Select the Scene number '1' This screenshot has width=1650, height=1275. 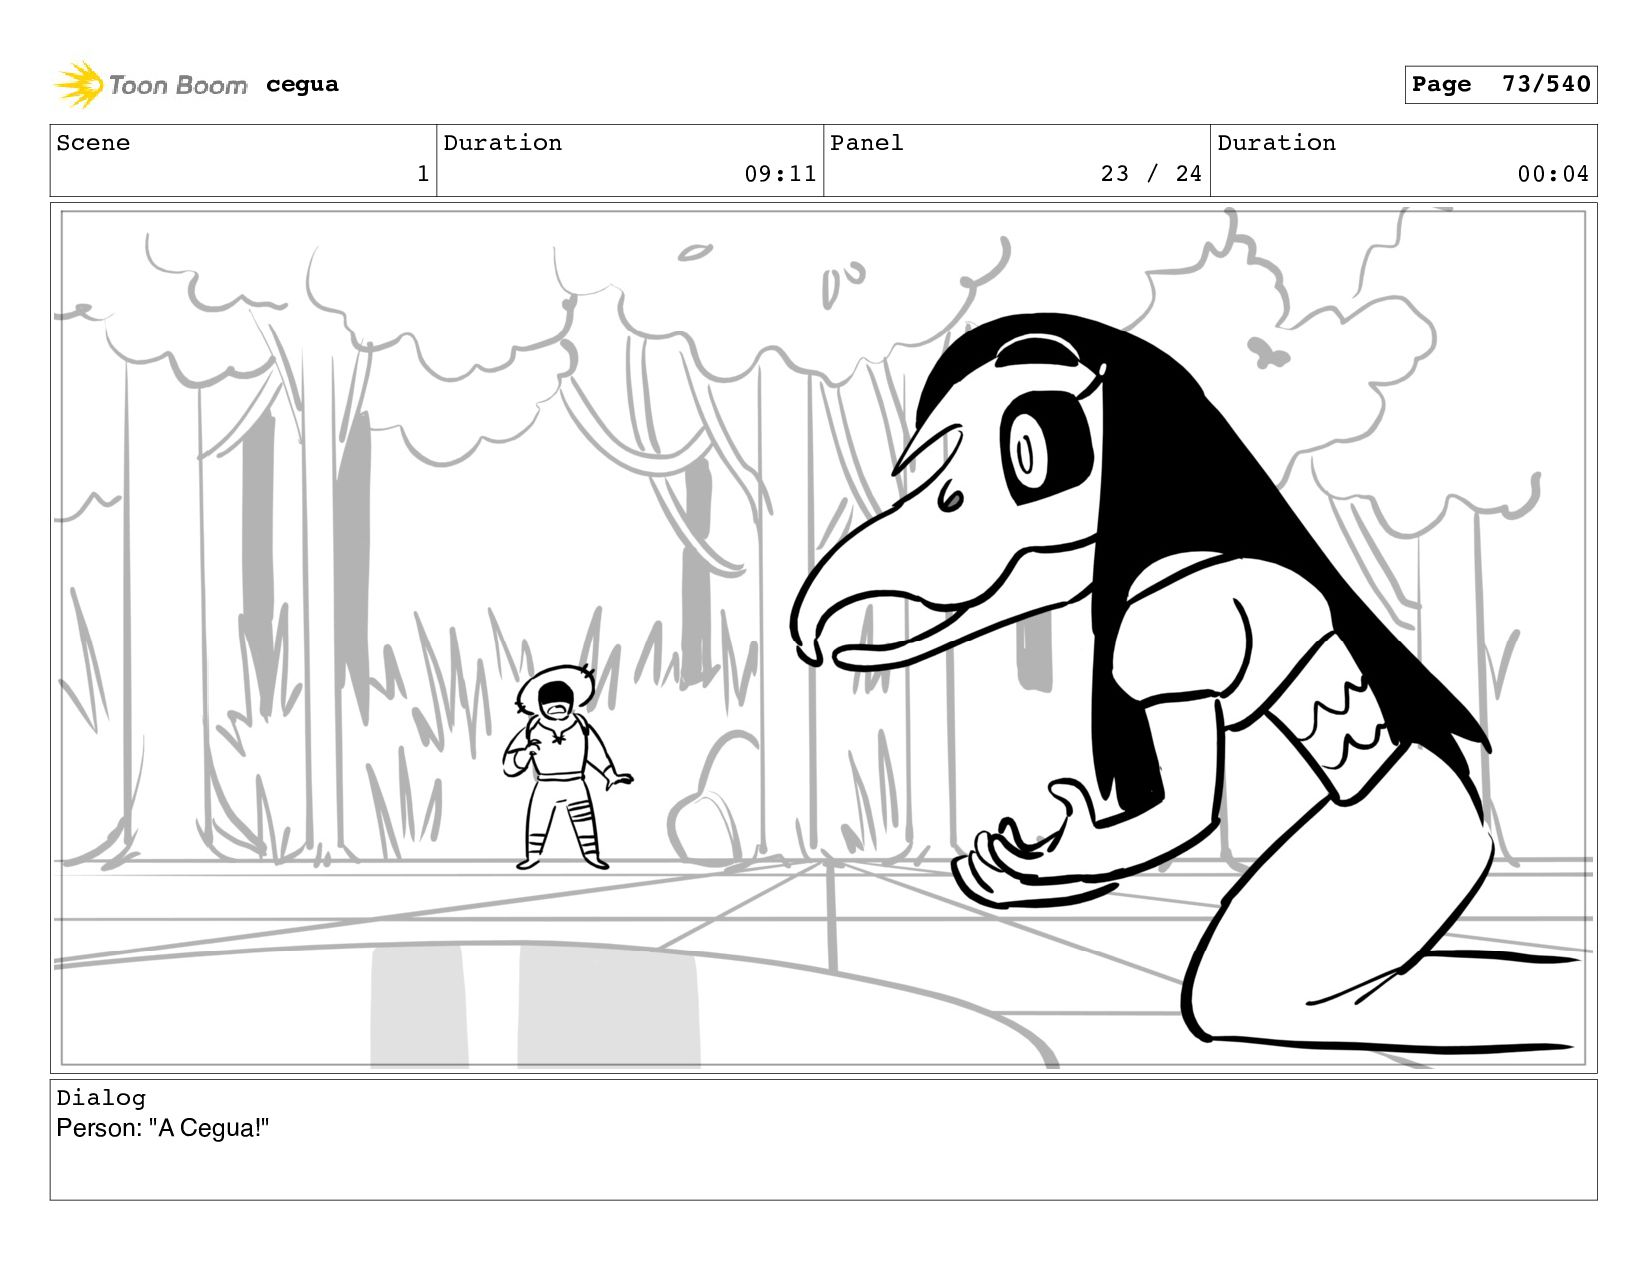click(423, 174)
